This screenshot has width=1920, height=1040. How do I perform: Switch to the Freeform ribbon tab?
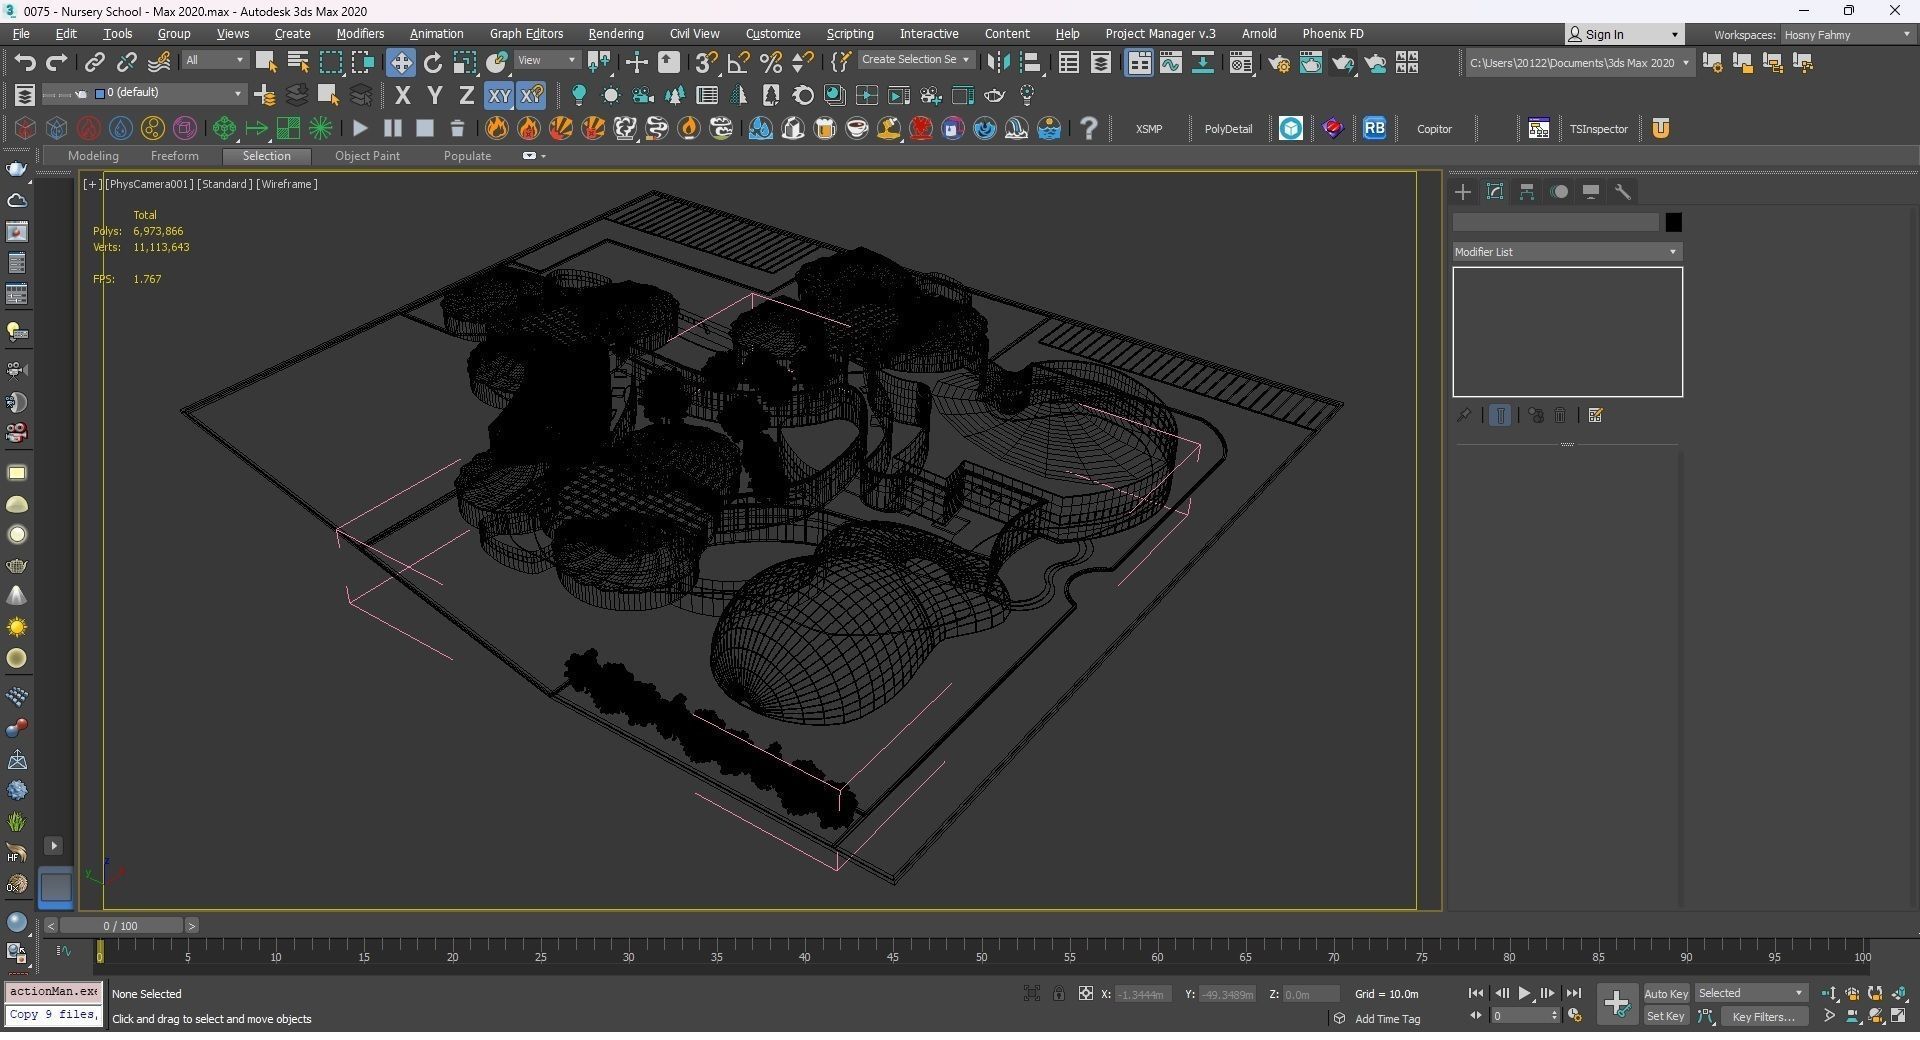click(174, 156)
